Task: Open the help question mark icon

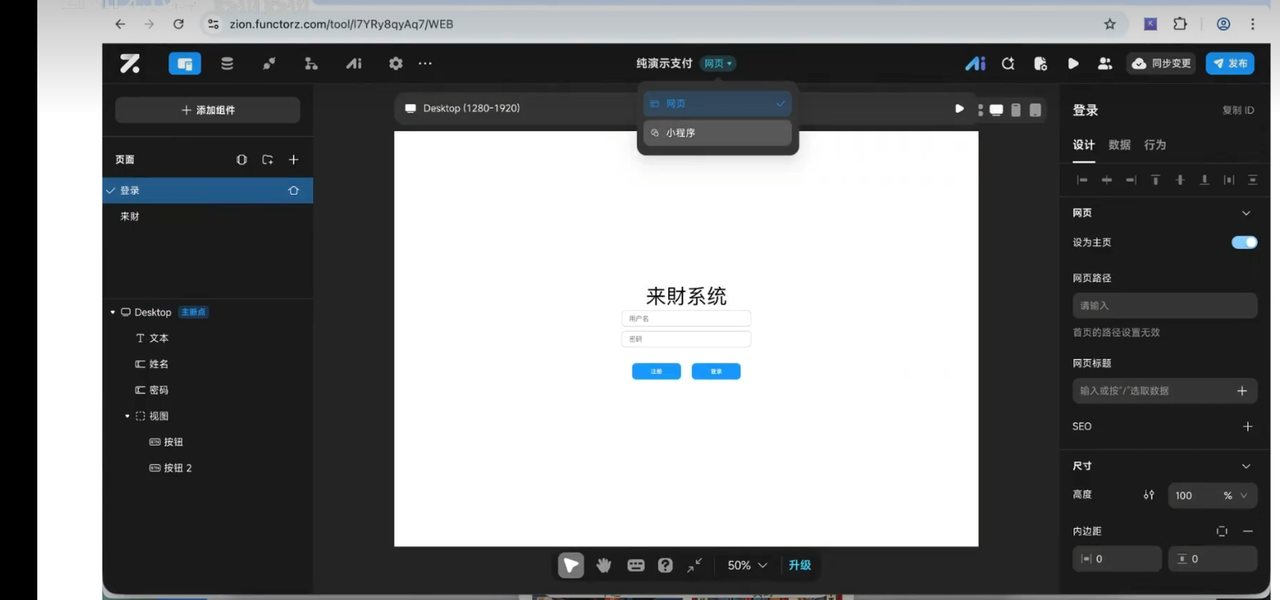Action: click(x=665, y=565)
